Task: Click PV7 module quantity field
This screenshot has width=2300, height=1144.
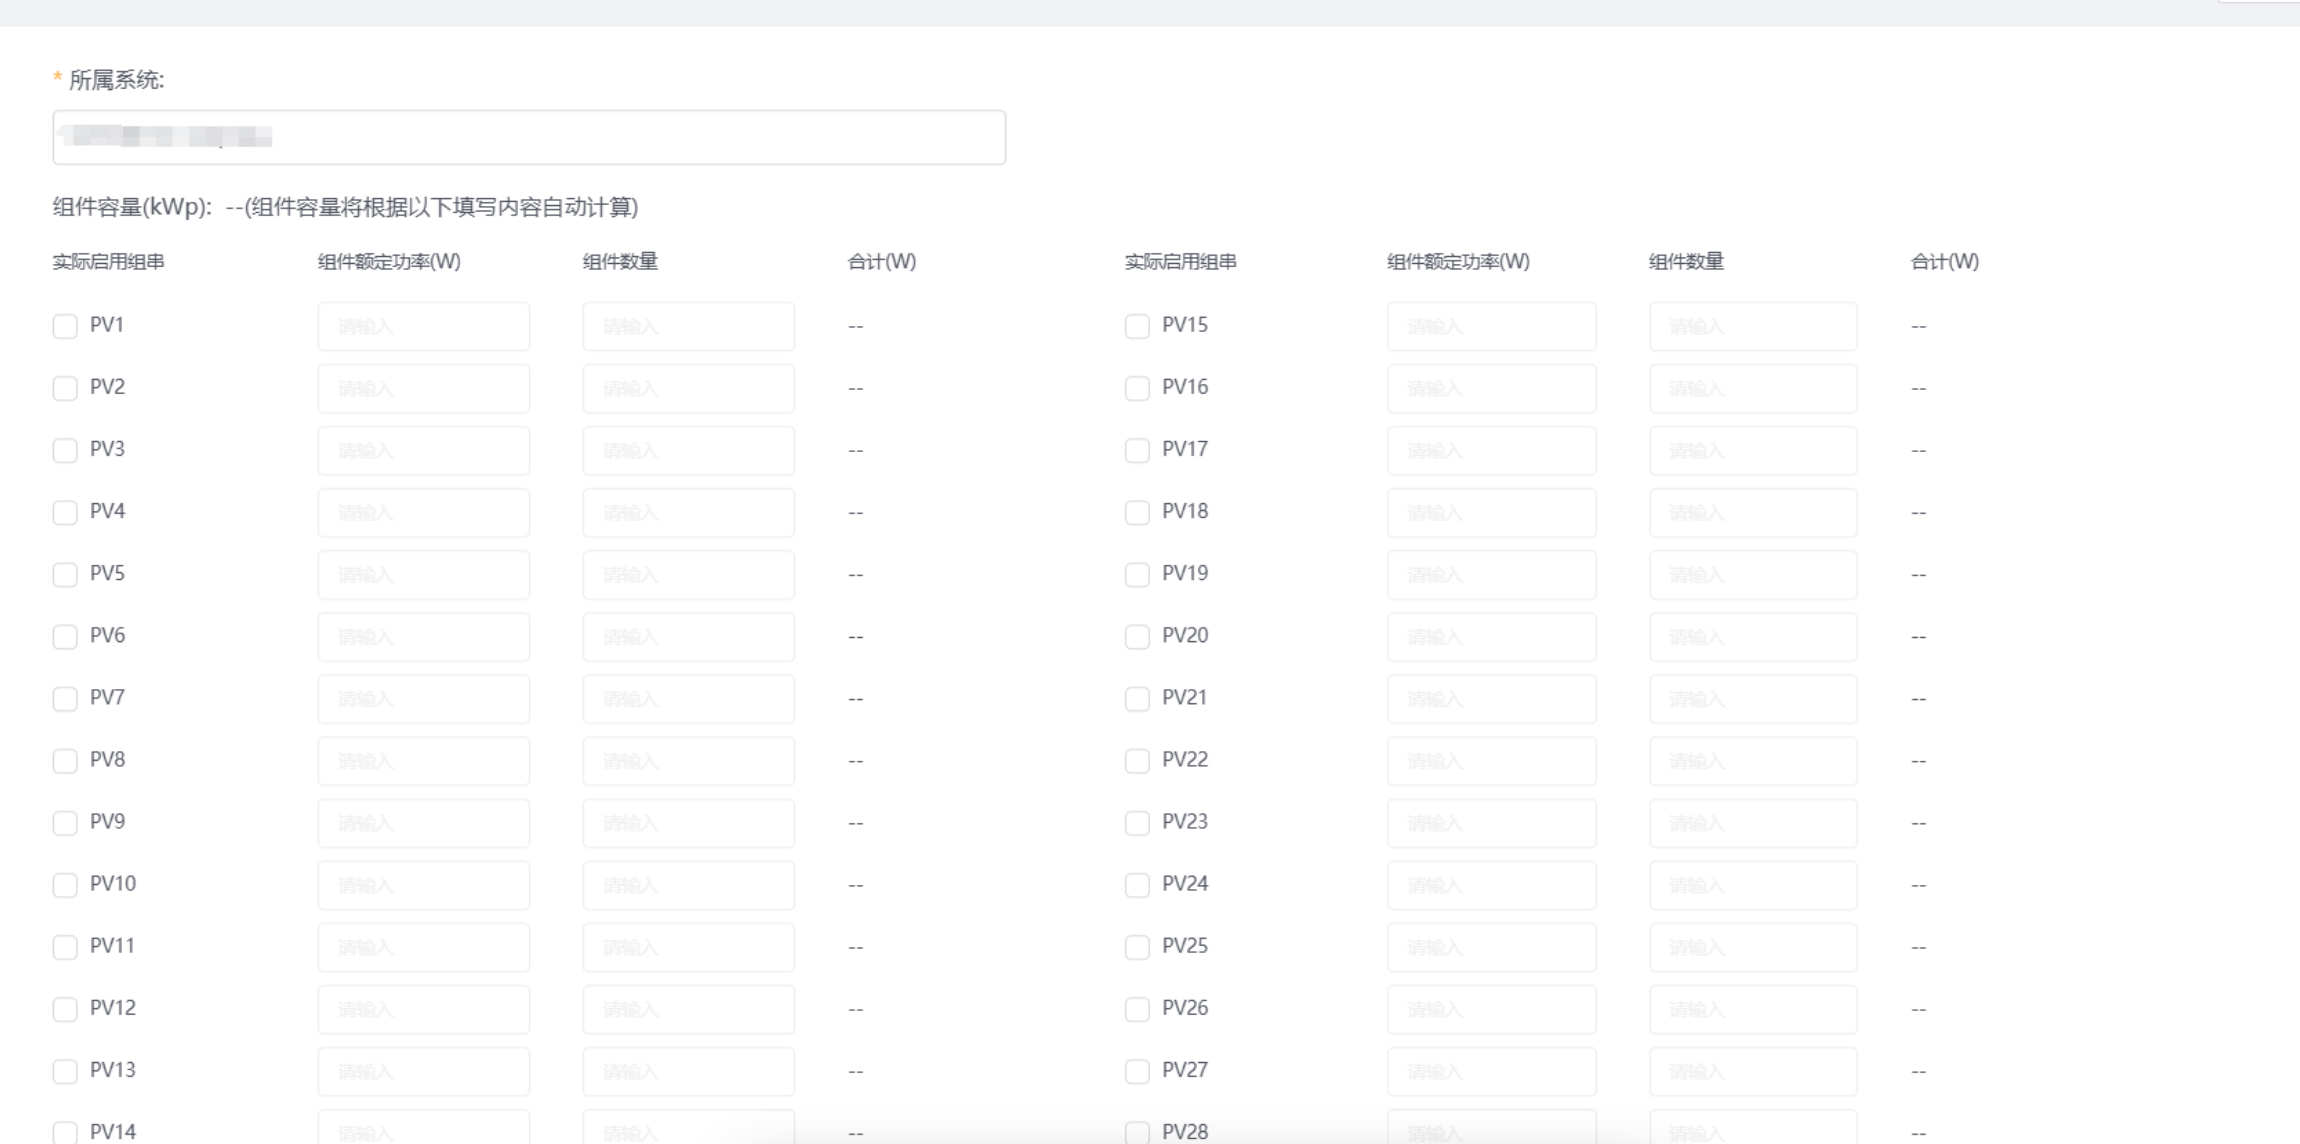Action: [x=688, y=699]
